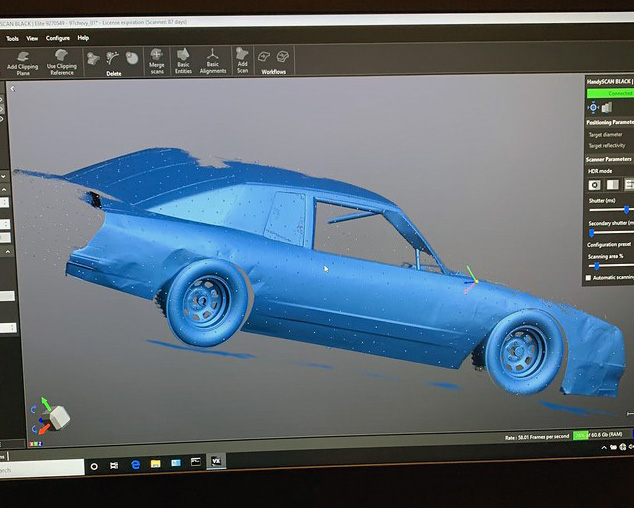Select the first HDR mode option
The height and width of the screenshot is (508, 634).
coord(594,185)
